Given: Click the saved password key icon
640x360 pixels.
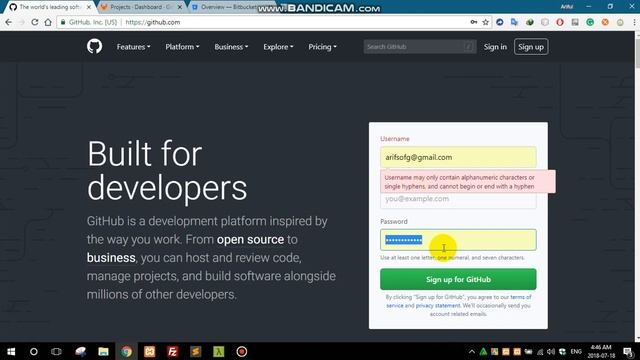Looking at the screenshot, I should click(x=473, y=22).
